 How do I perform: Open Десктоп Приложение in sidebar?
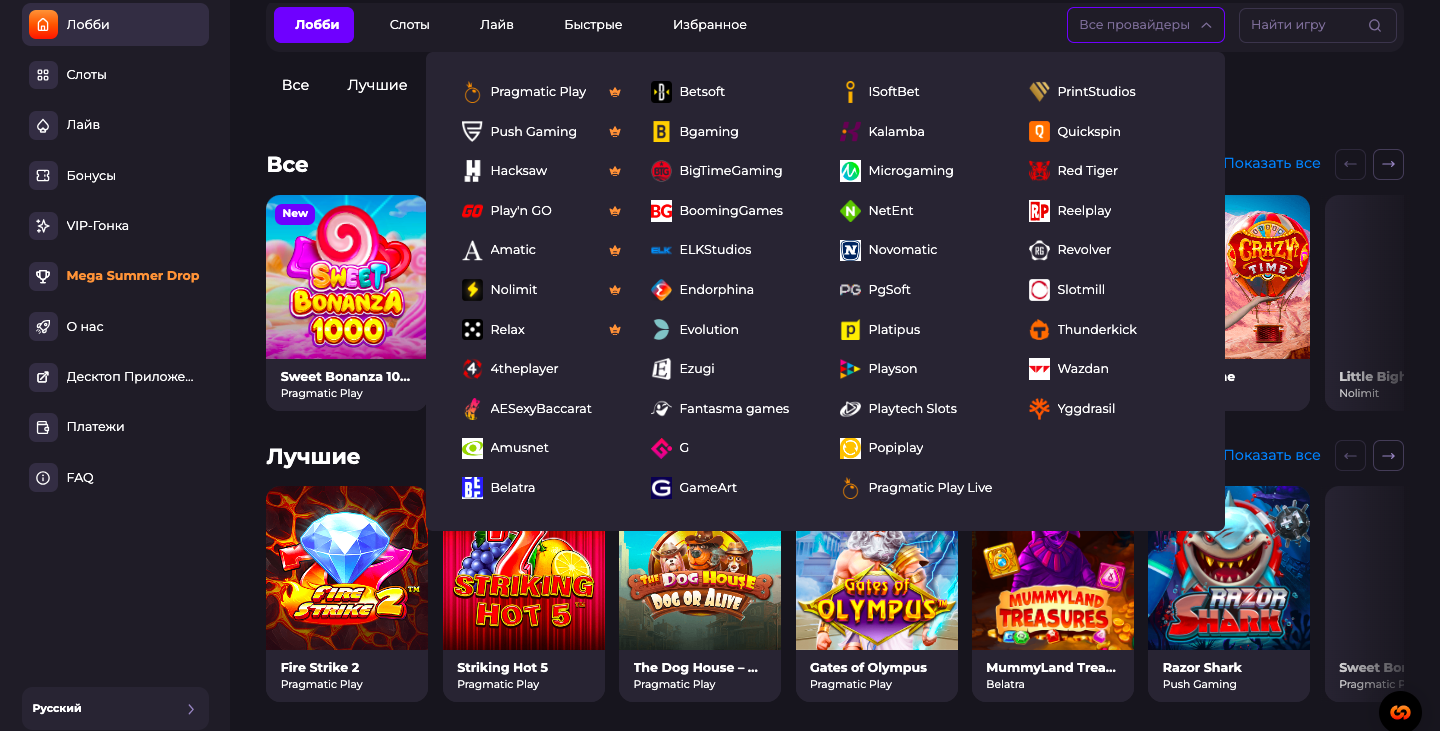coord(115,377)
